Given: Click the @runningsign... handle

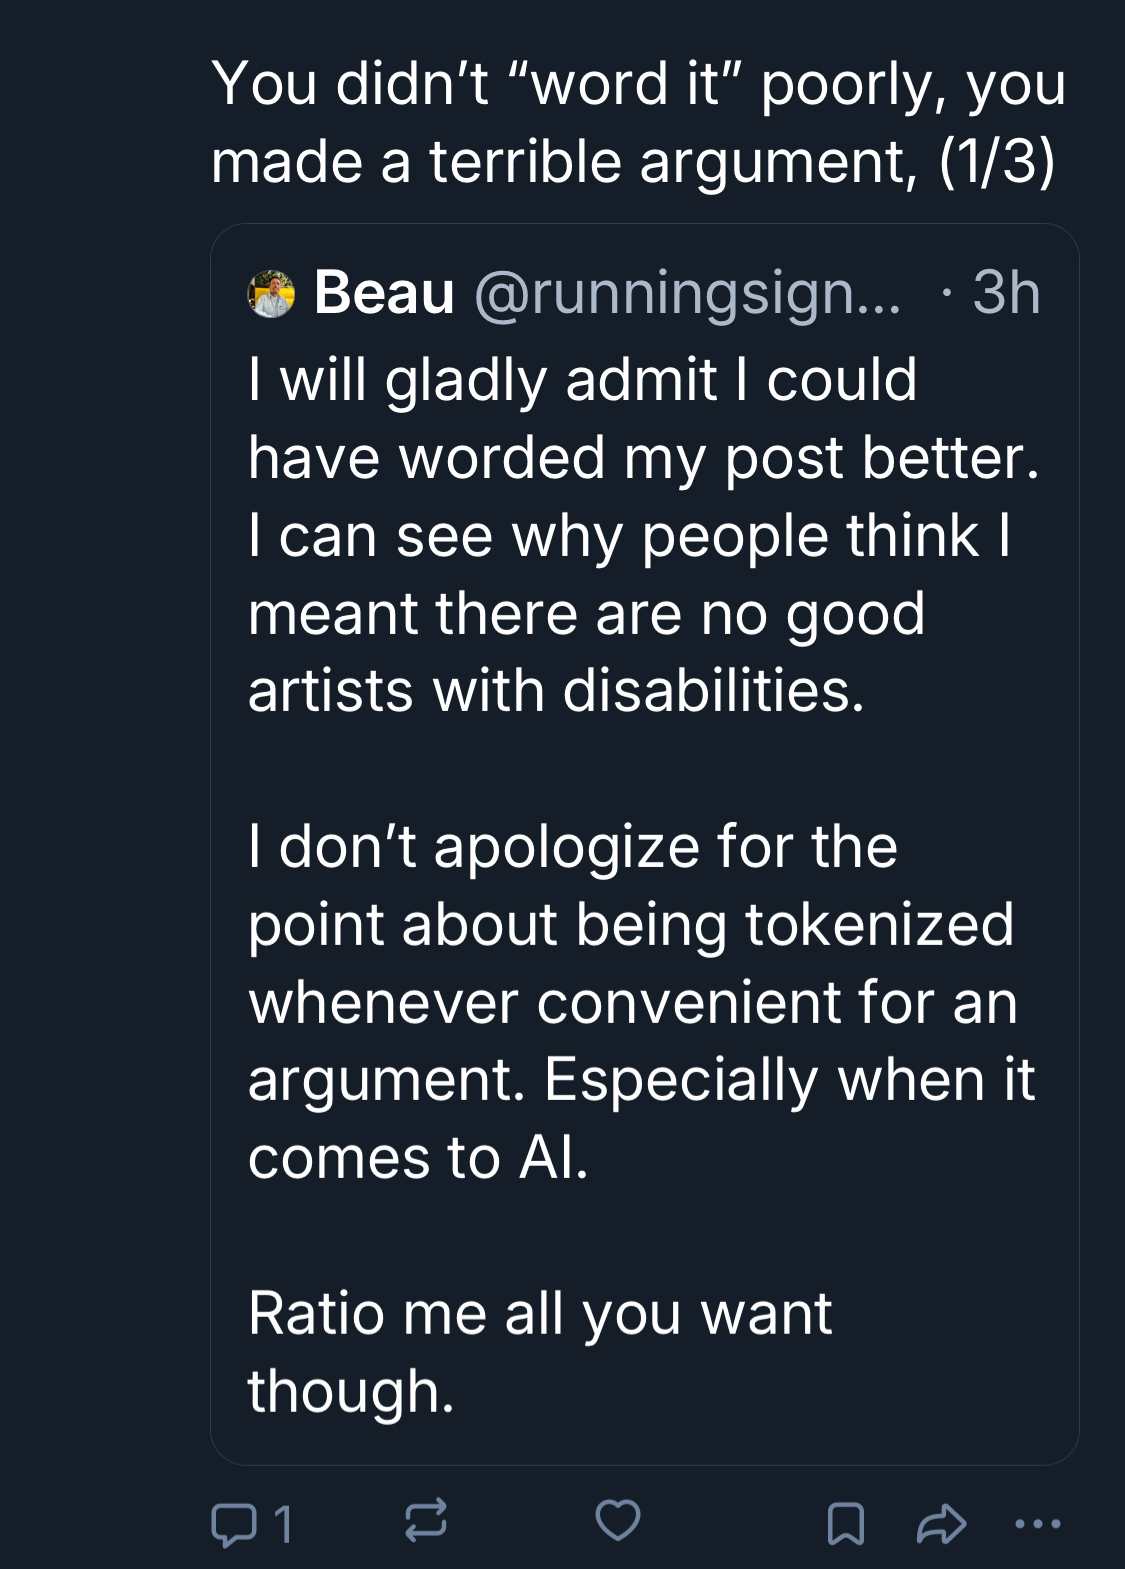Looking at the screenshot, I should [687, 293].
